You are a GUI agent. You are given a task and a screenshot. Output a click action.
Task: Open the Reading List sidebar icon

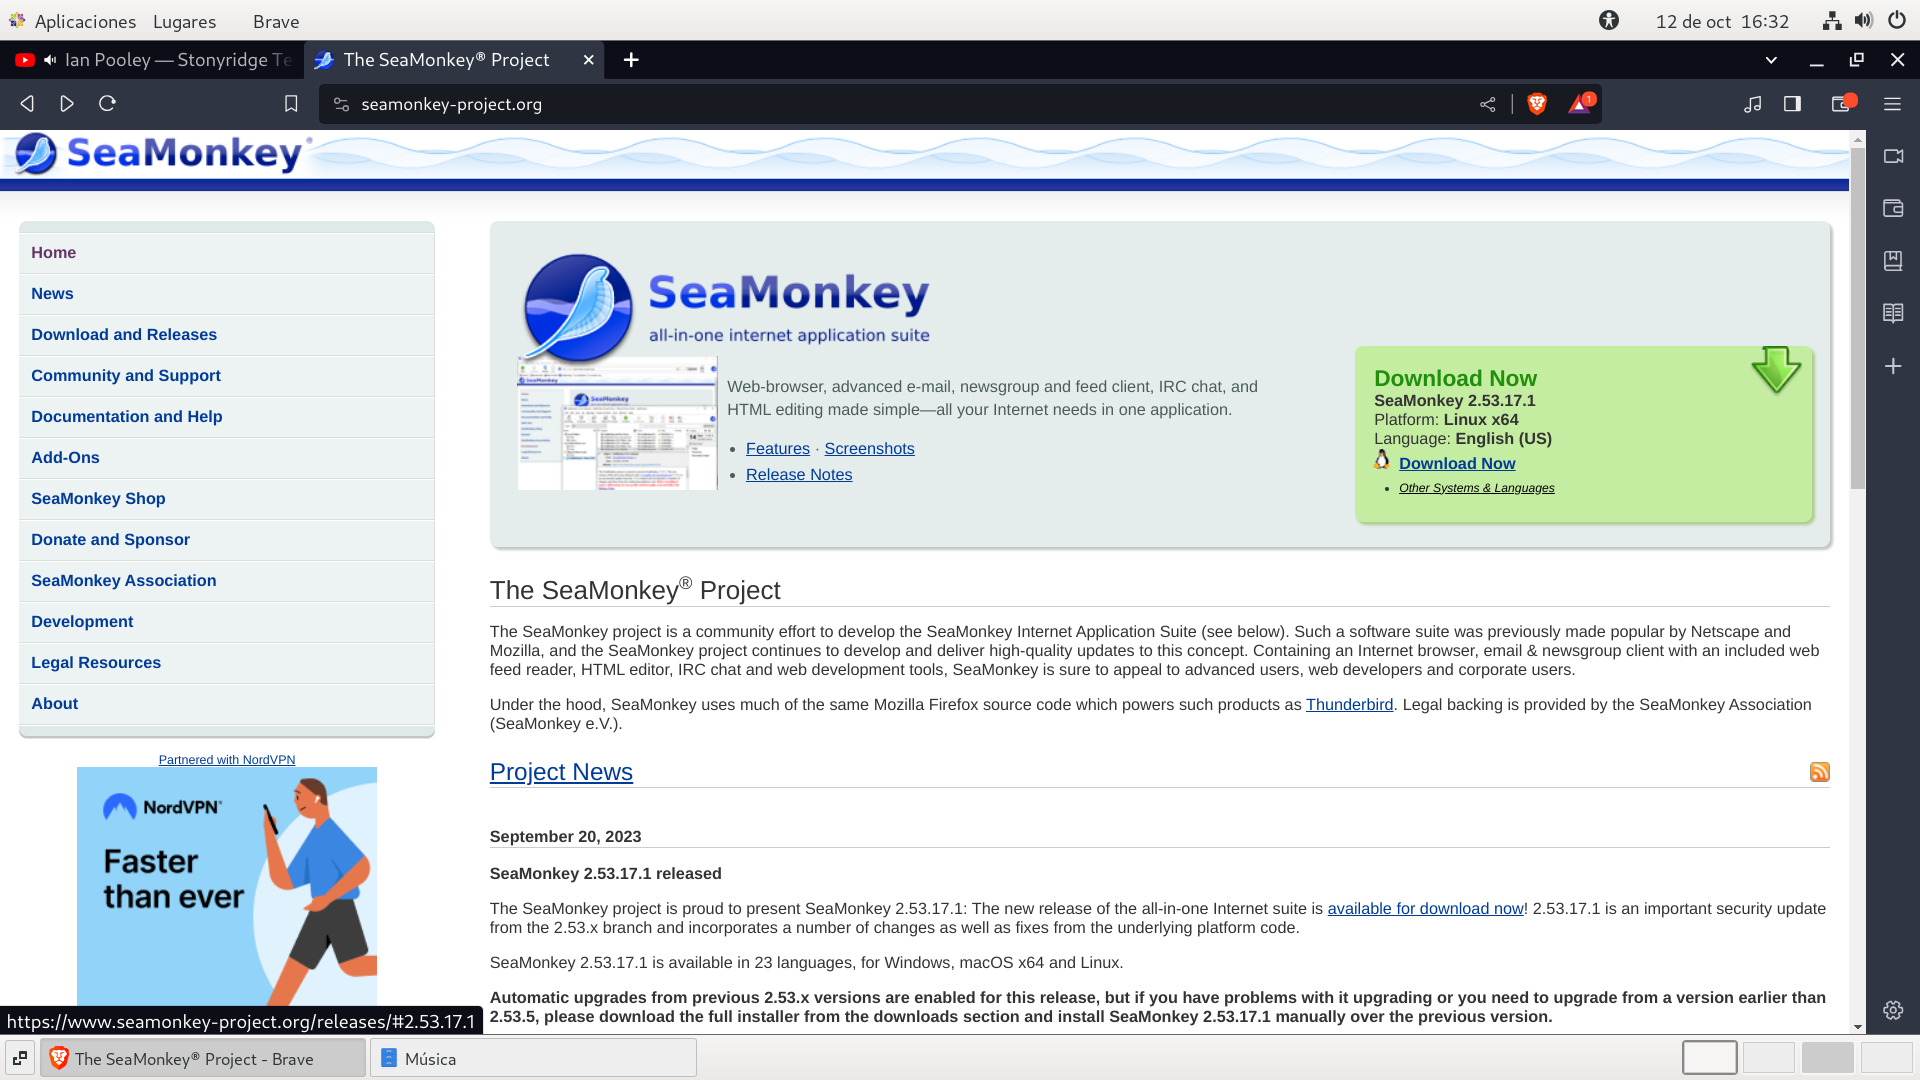pyautogui.click(x=1893, y=313)
